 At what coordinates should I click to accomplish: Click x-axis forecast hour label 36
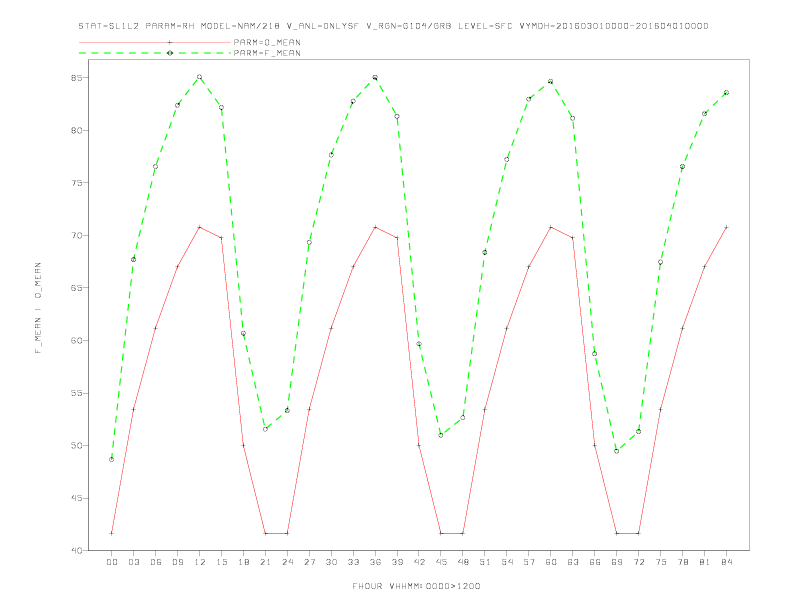coord(375,562)
